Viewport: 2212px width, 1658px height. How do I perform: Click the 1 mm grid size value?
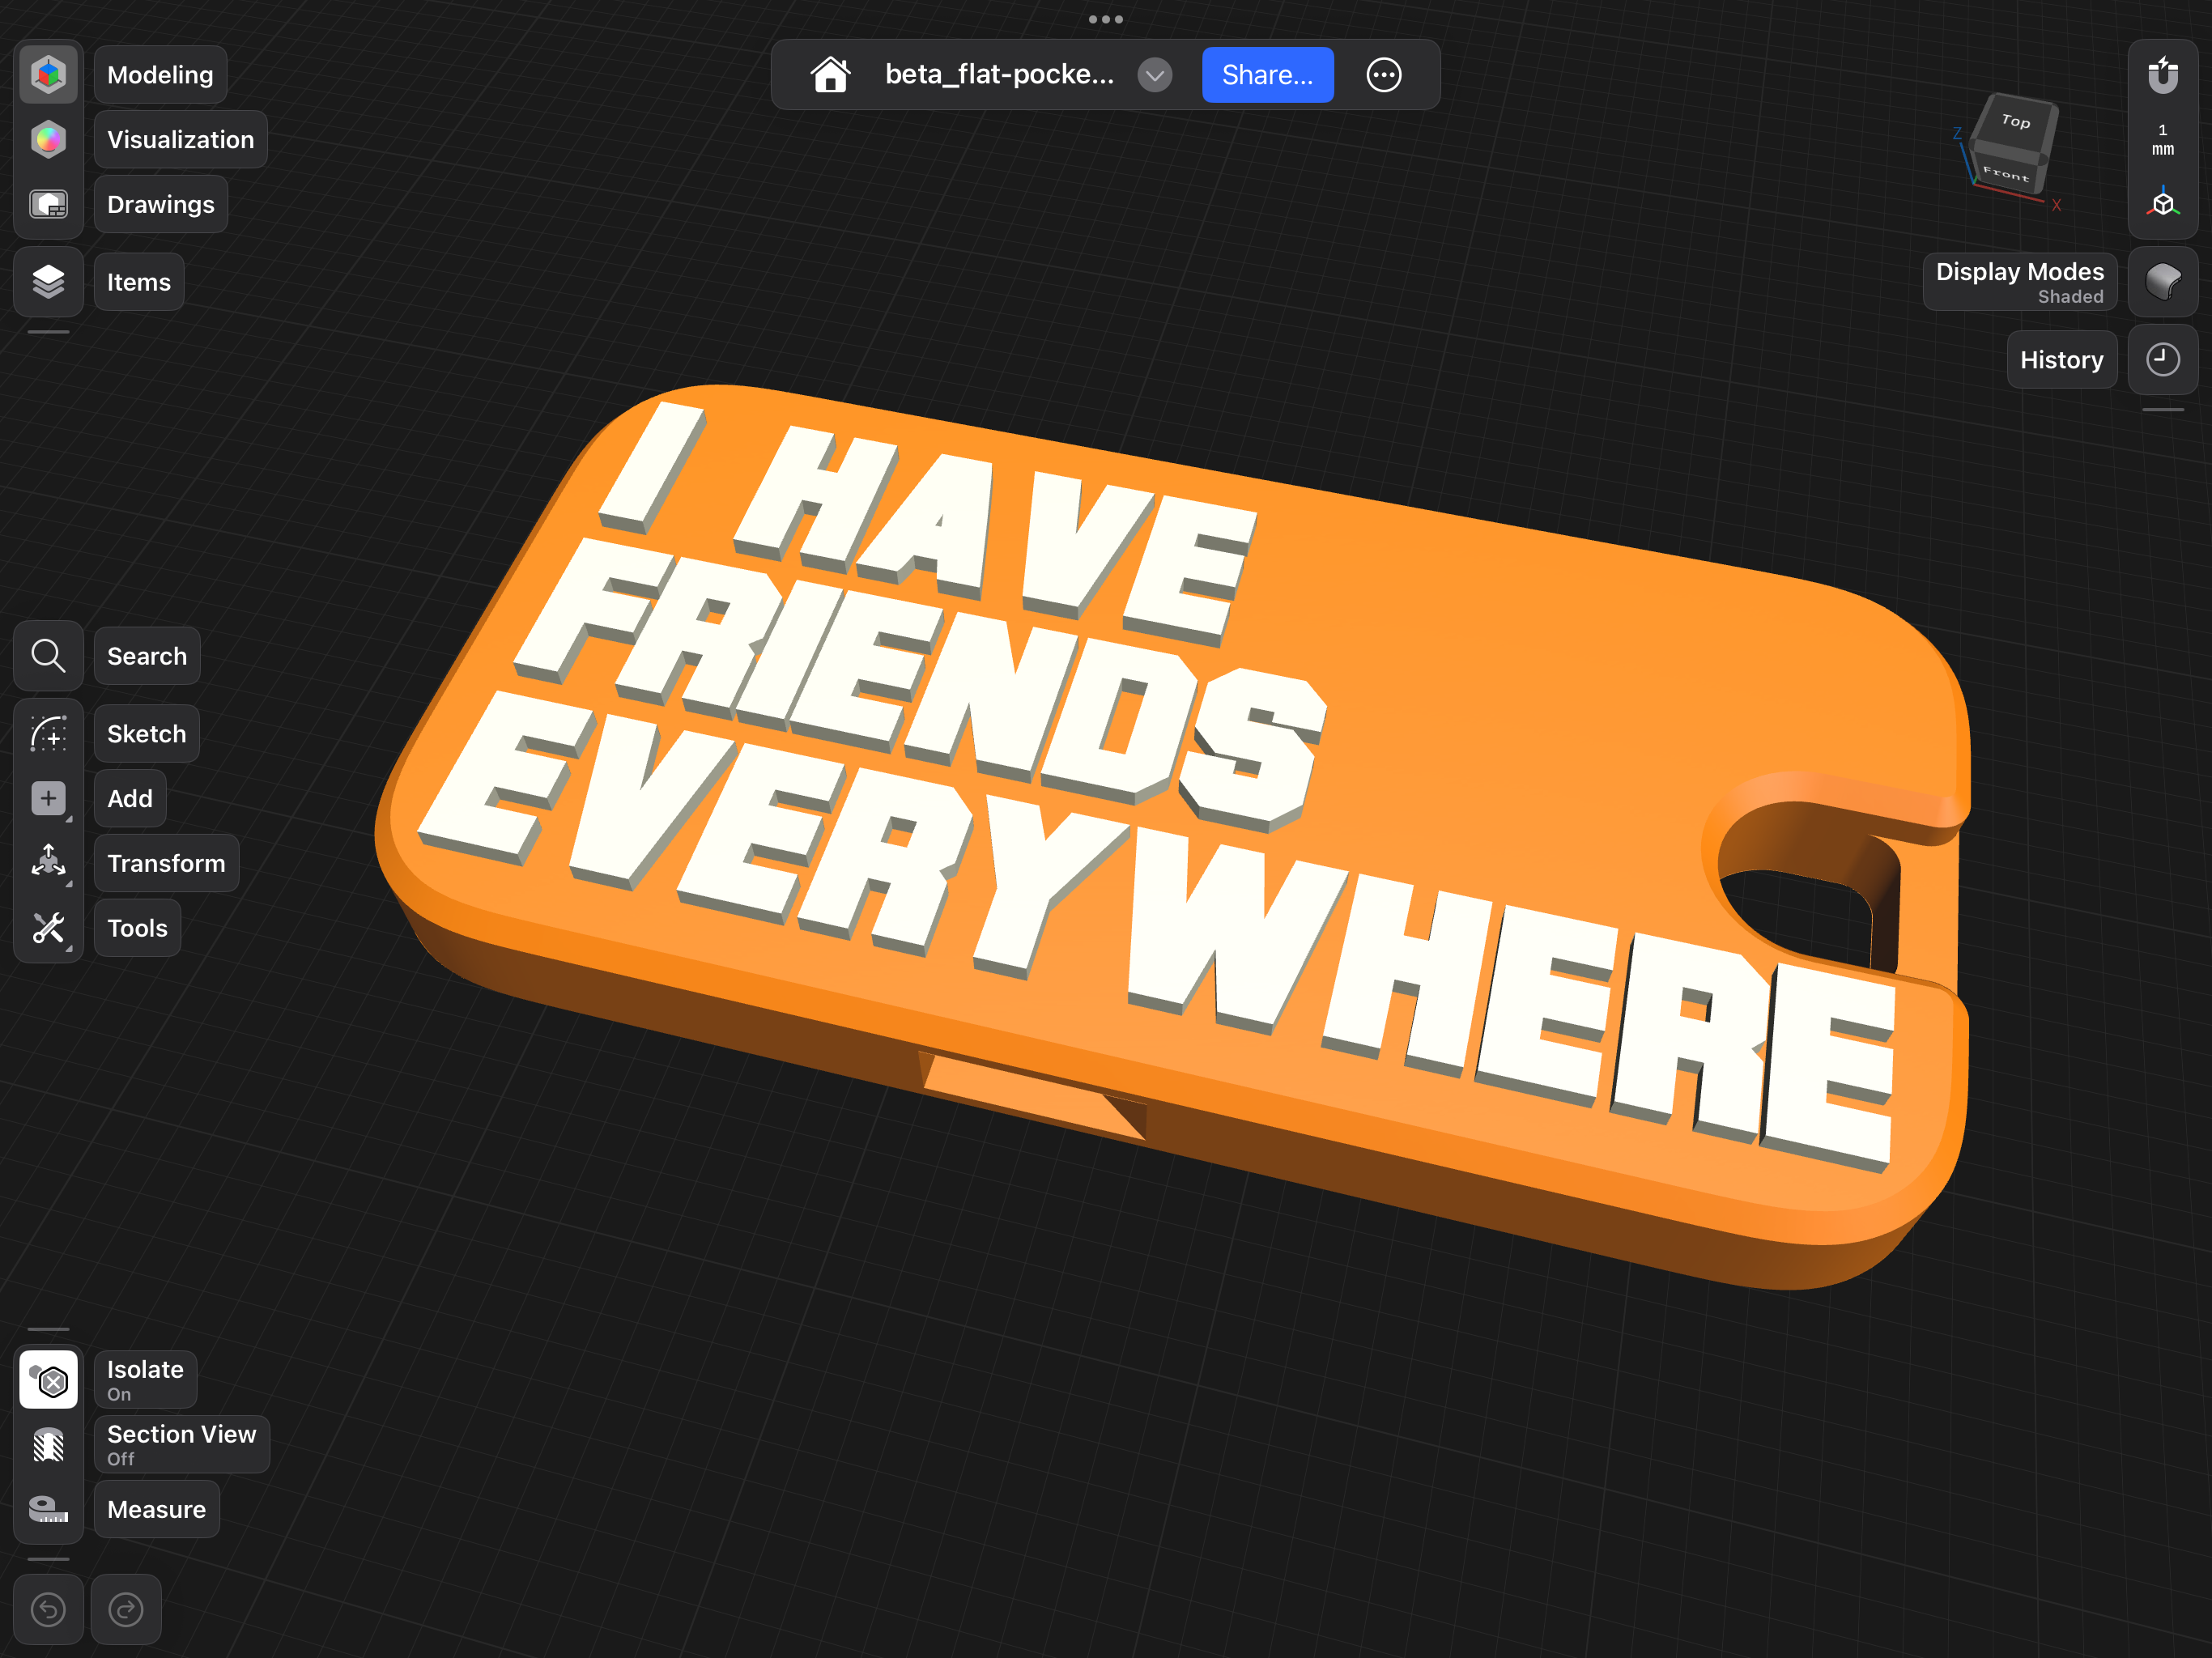(x=2162, y=140)
